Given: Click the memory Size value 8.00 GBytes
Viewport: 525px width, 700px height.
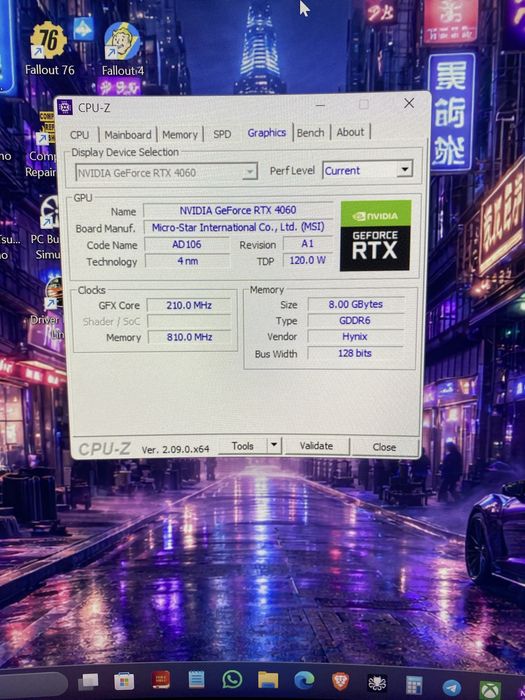Looking at the screenshot, I should click(x=356, y=304).
